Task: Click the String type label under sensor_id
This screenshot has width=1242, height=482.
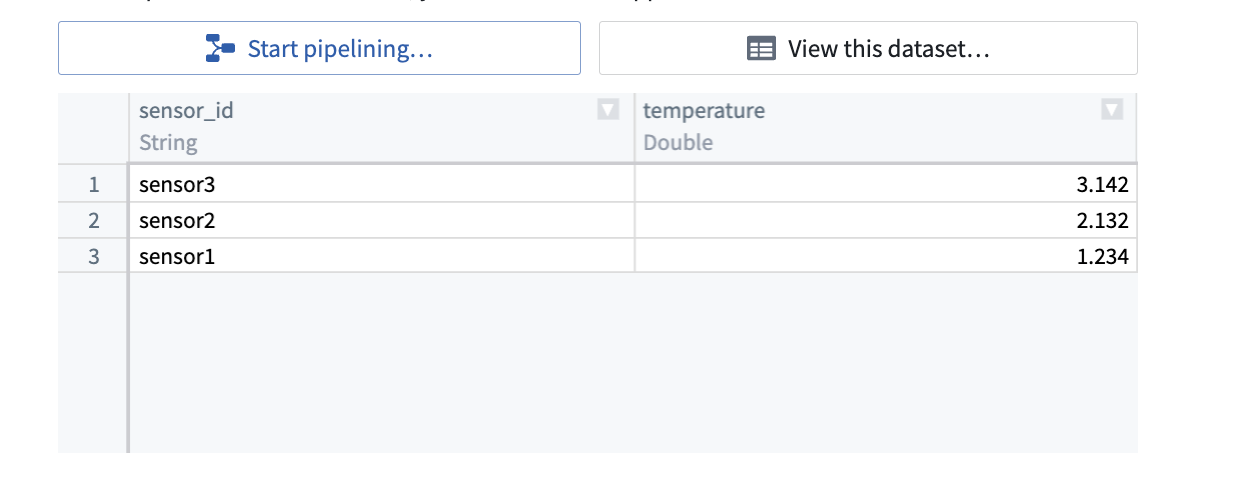Action: (x=168, y=143)
